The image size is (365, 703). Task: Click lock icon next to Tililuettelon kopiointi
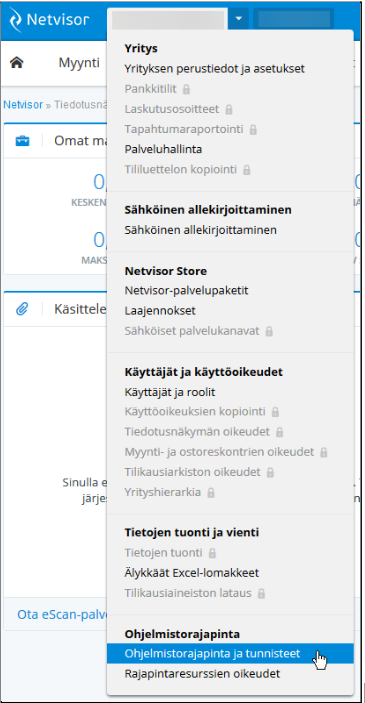click(x=246, y=170)
